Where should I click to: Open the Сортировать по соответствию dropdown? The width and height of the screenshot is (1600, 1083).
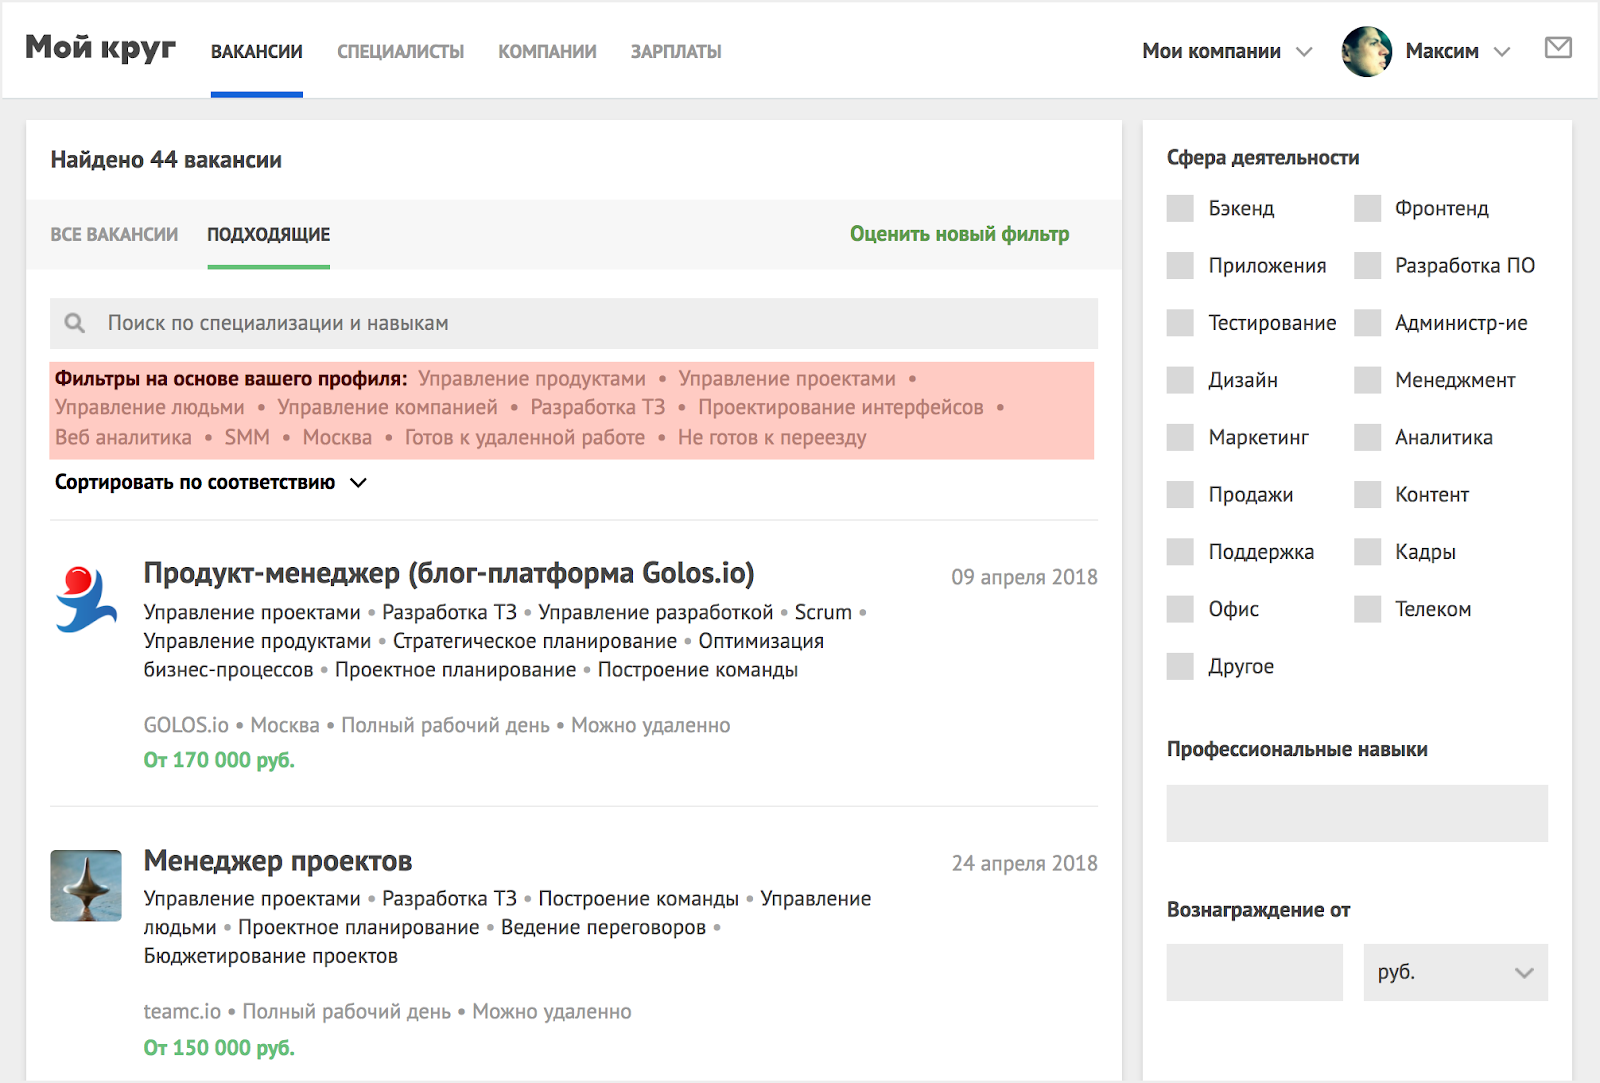pyautogui.click(x=211, y=482)
